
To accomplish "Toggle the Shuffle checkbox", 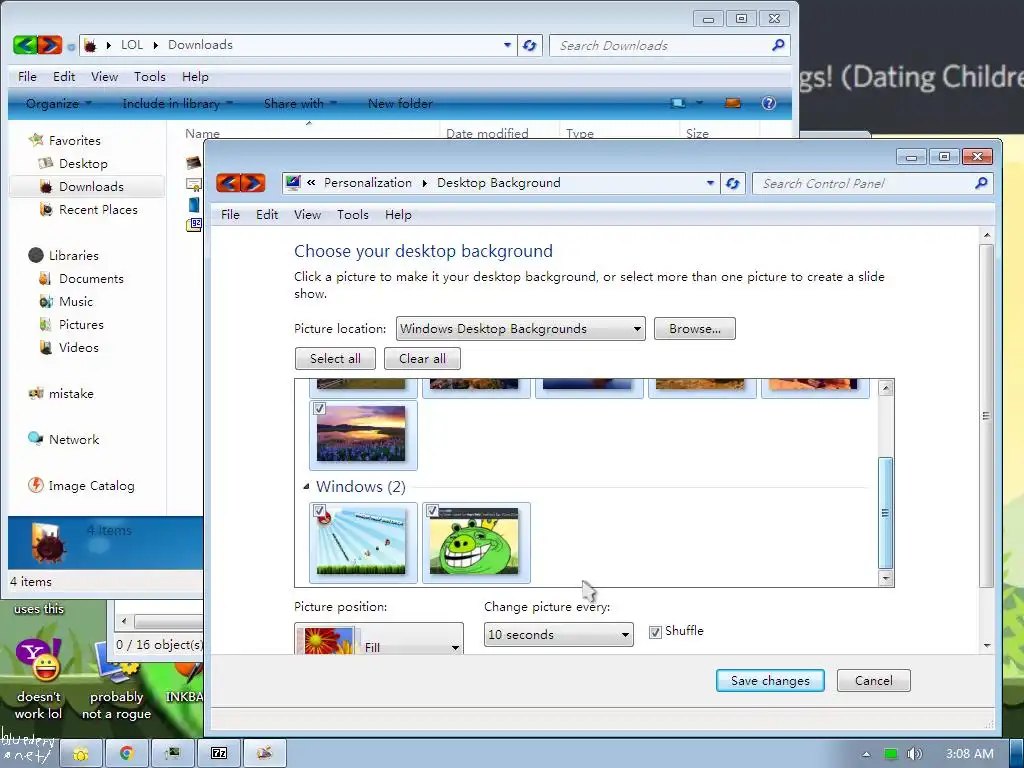I will tap(655, 632).
